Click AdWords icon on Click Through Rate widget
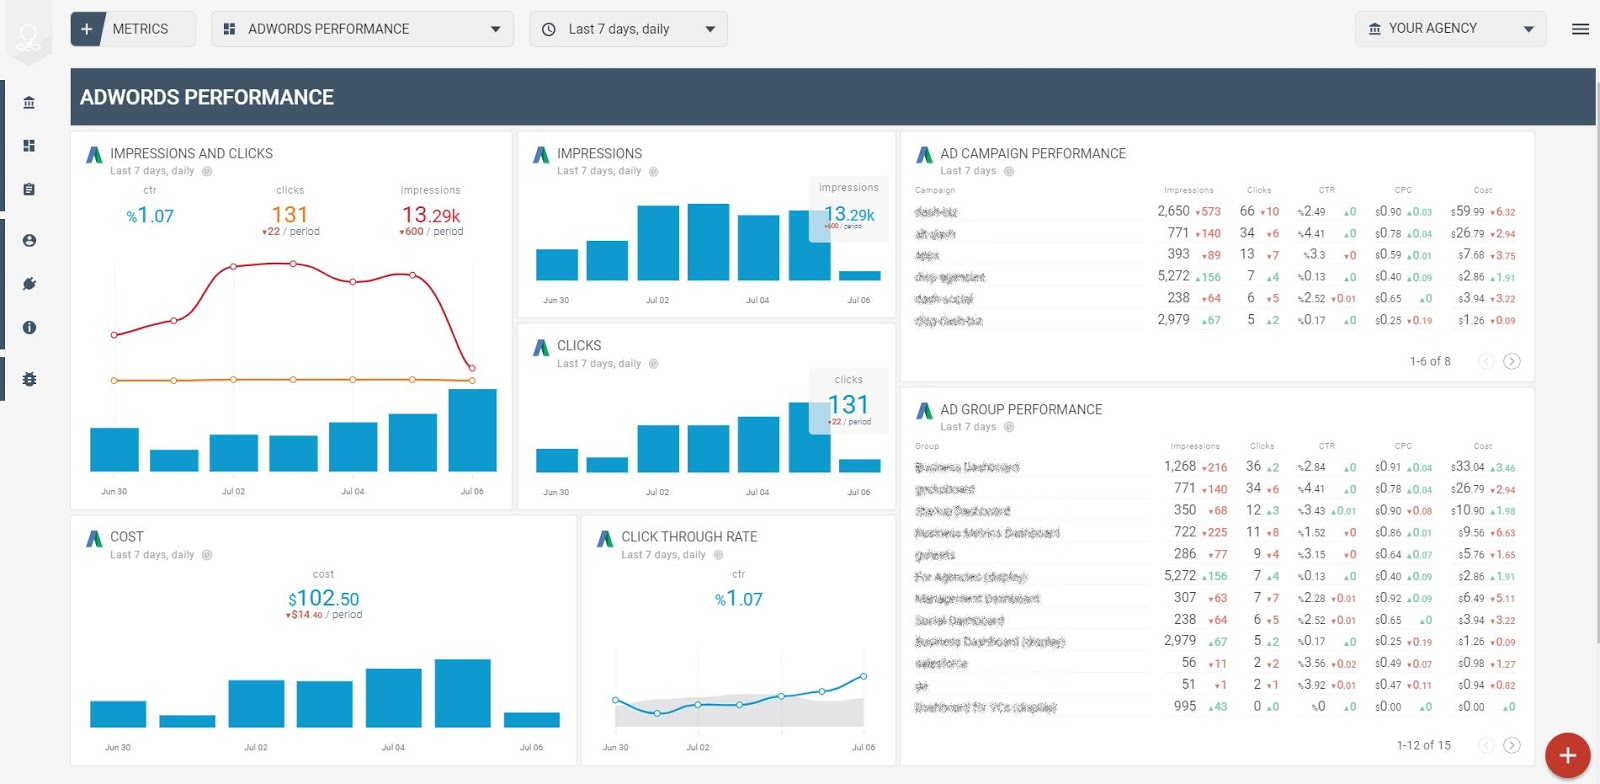 pos(605,538)
